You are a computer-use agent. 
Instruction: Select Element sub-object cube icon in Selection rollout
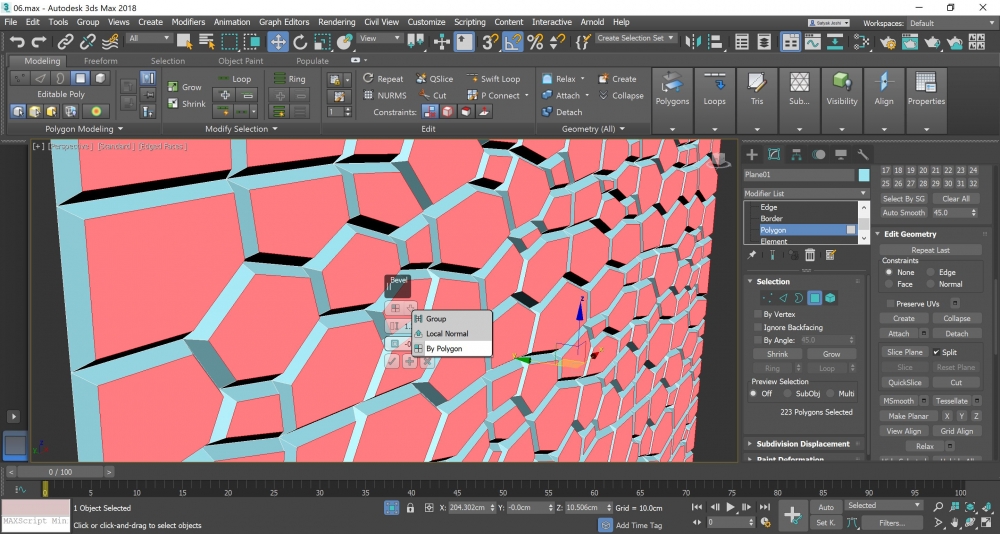[x=830, y=298]
